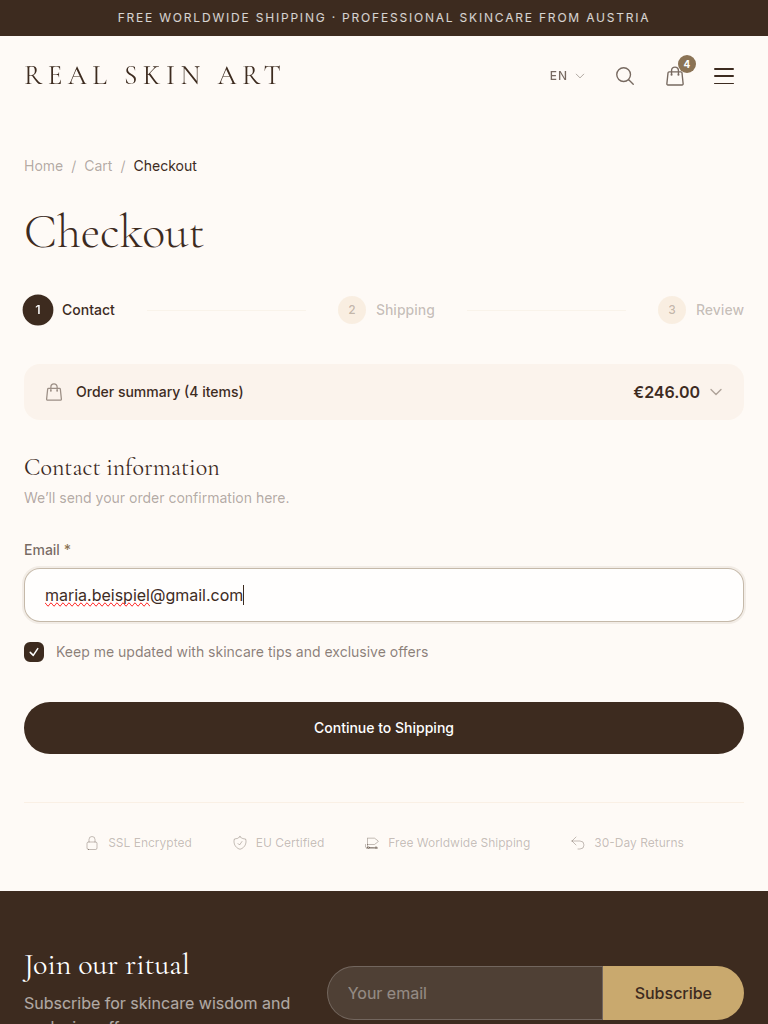Viewport: 768px width, 1024px height.
Task: Click the Subscribe button
Action: [673, 993]
